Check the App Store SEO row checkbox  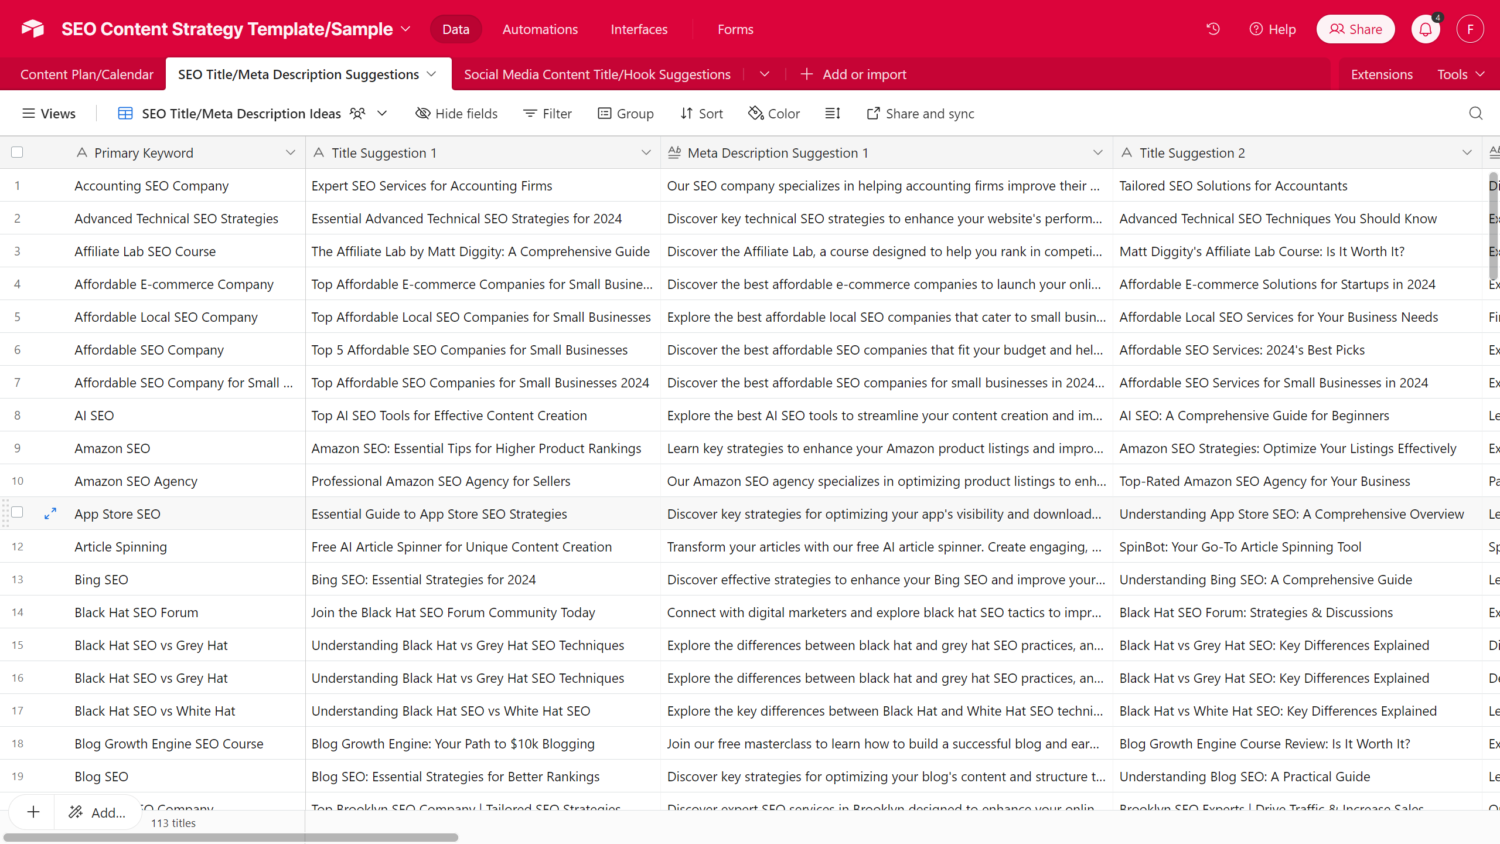(x=17, y=513)
